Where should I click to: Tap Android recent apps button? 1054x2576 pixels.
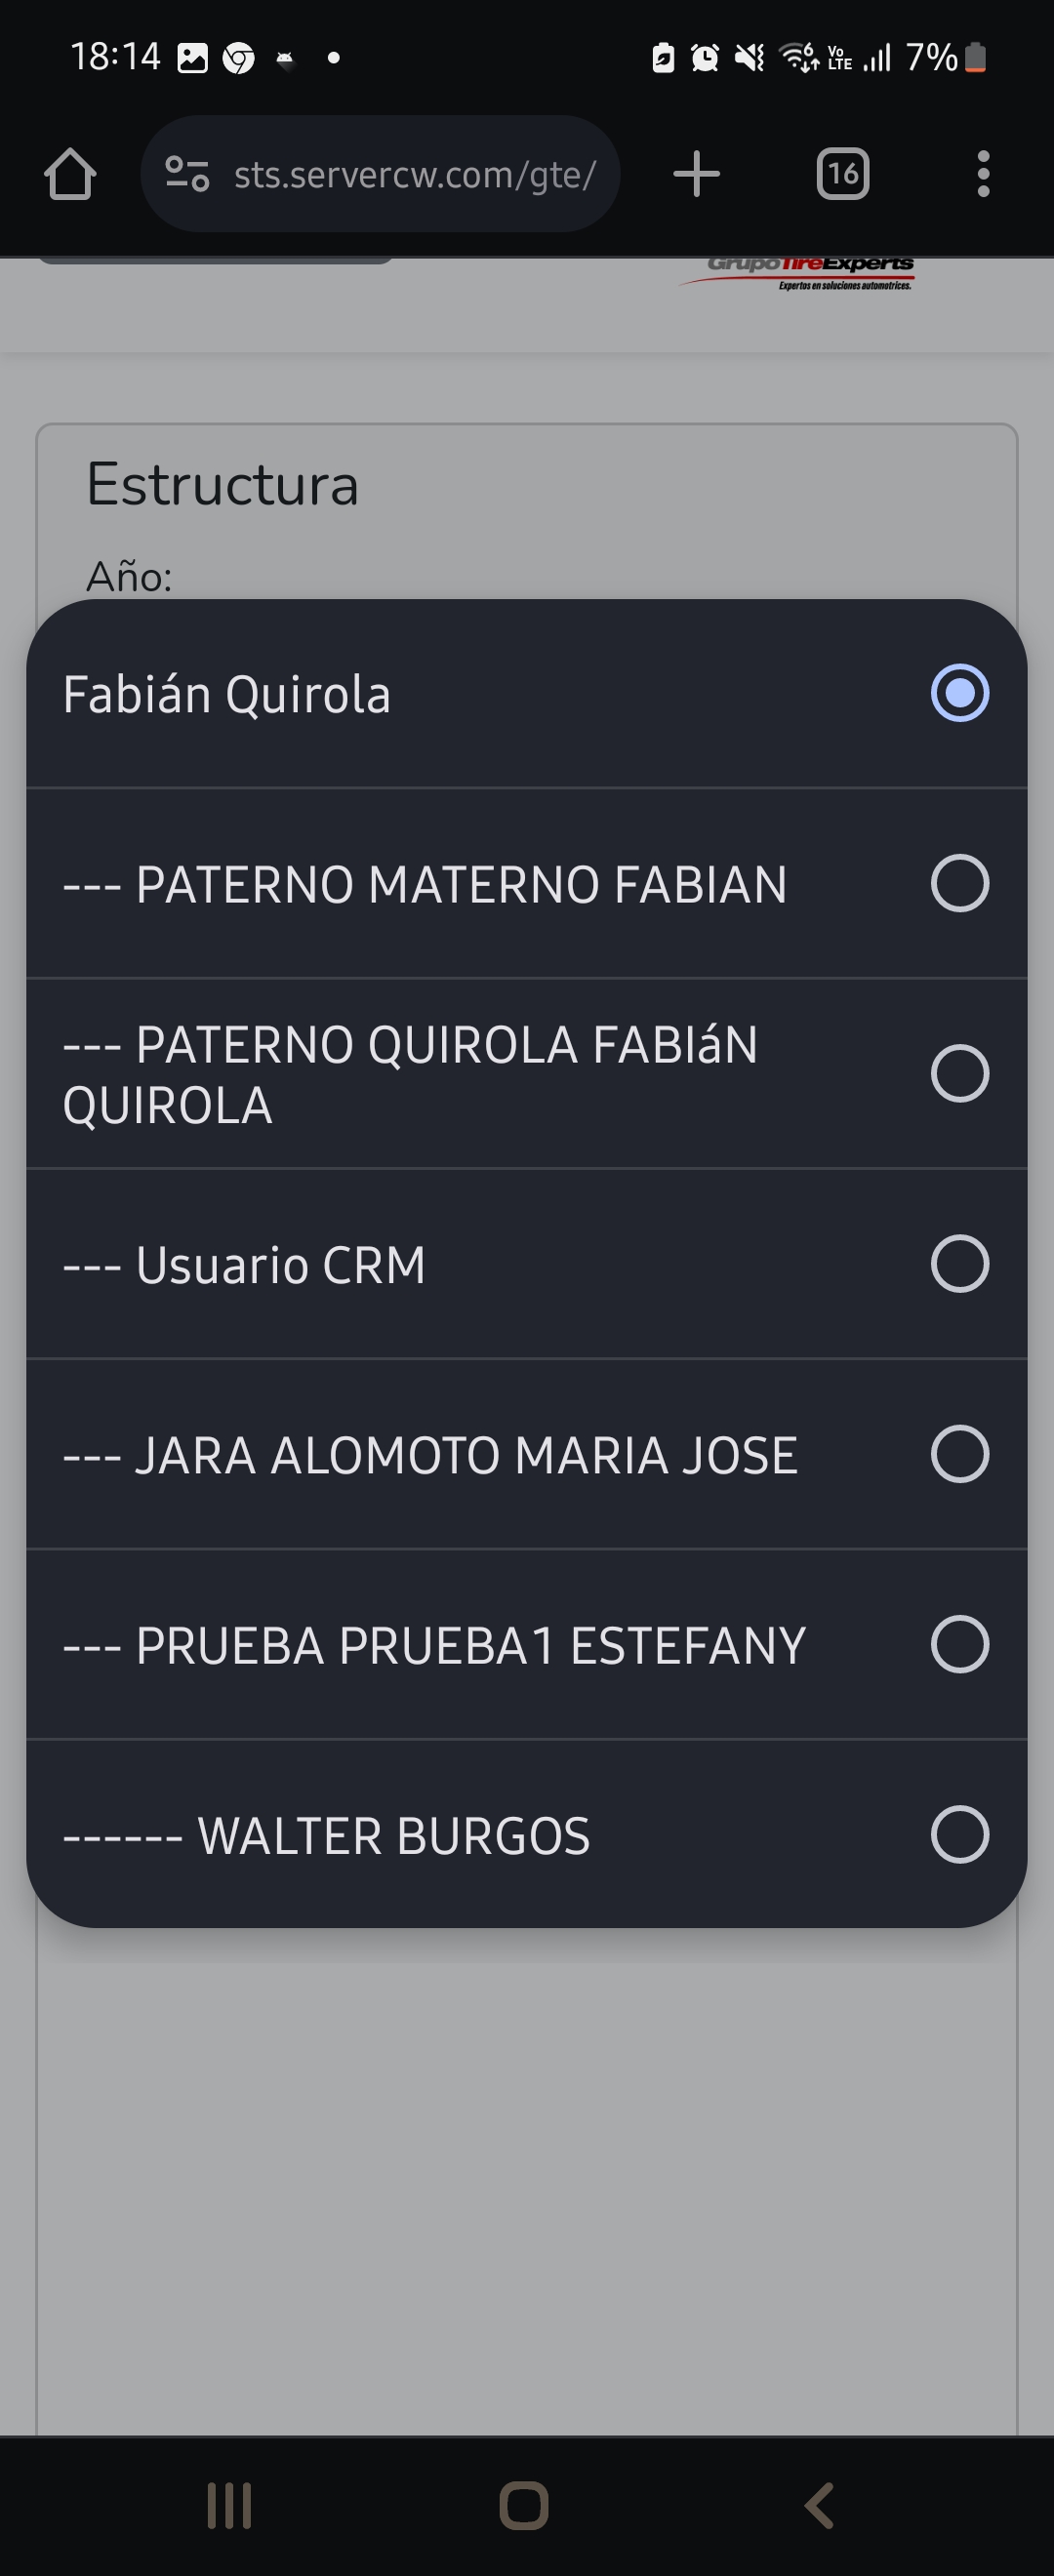pos(229,2506)
